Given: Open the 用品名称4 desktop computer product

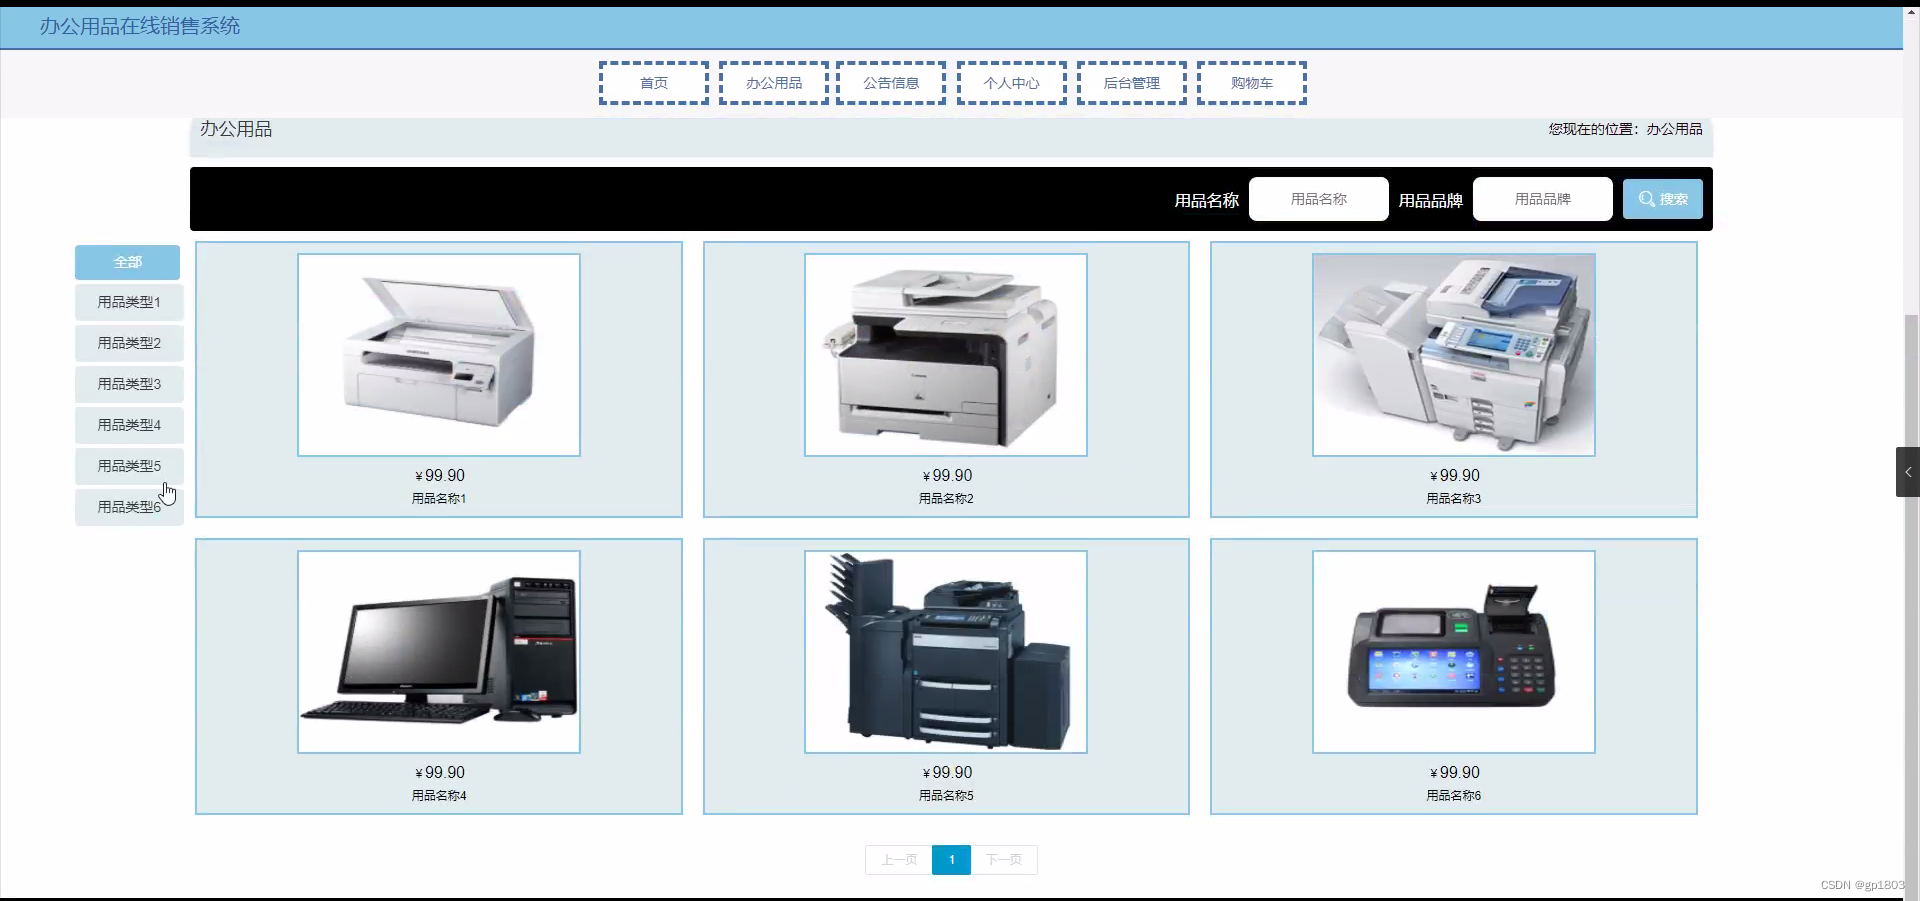Looking at the screenshot, I should [438, 651].
